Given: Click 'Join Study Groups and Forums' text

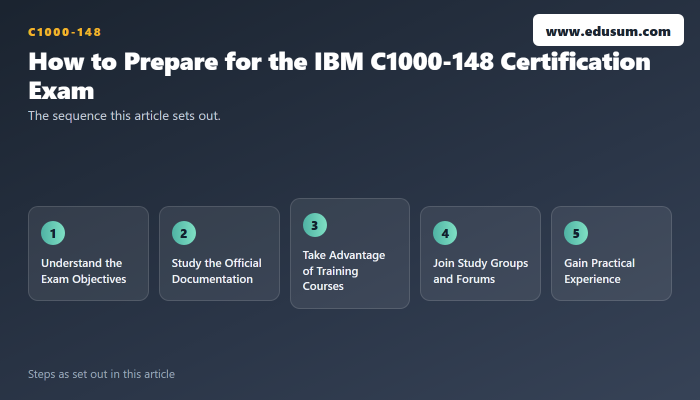Looking at the screenshot, I should pyautogui.click(x=480, y=271).
